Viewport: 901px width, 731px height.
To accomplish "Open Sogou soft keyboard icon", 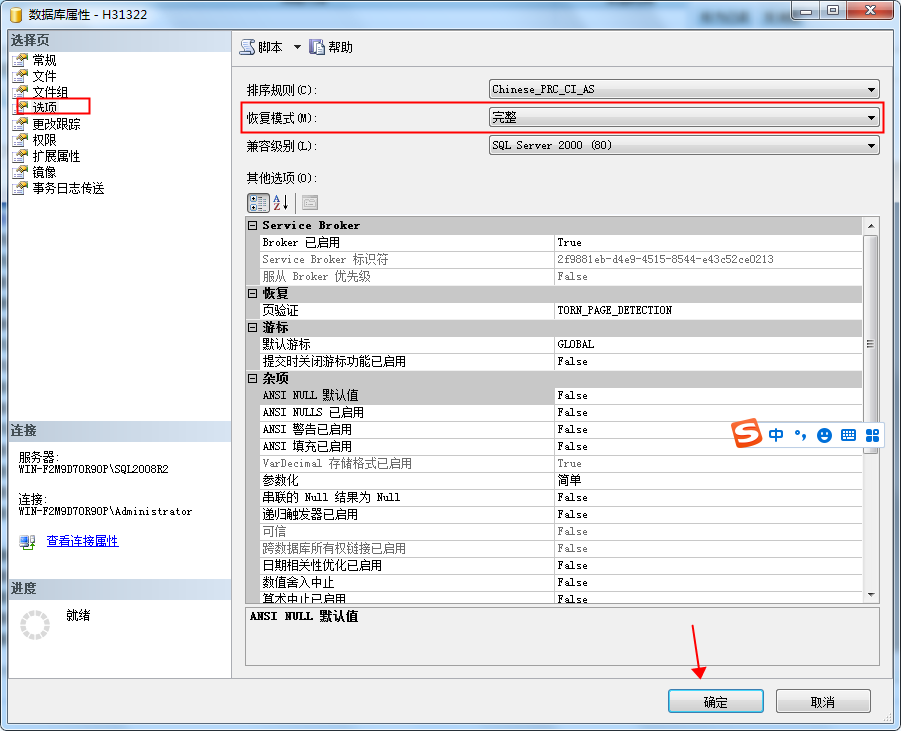I will point(848,435).
